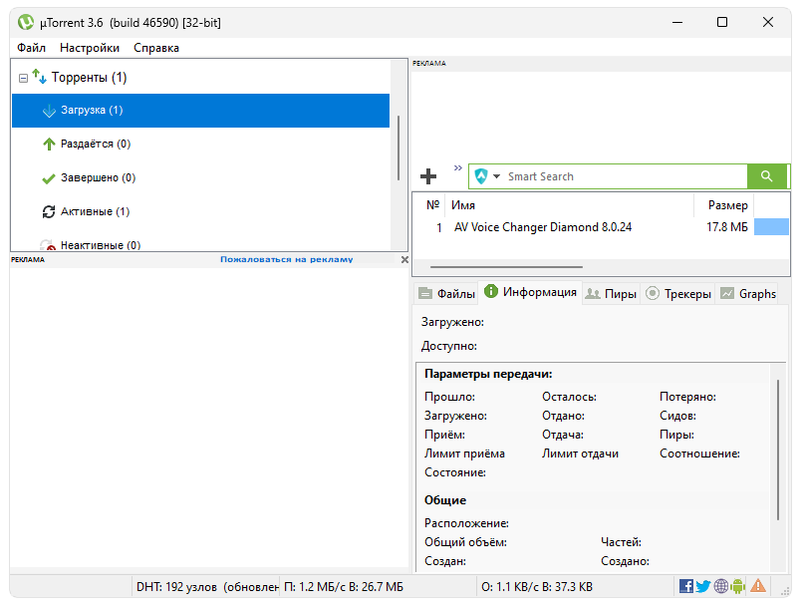Switch to the Трекеры tab
This screenshot has height=605, width=800.
pos(678,293)
